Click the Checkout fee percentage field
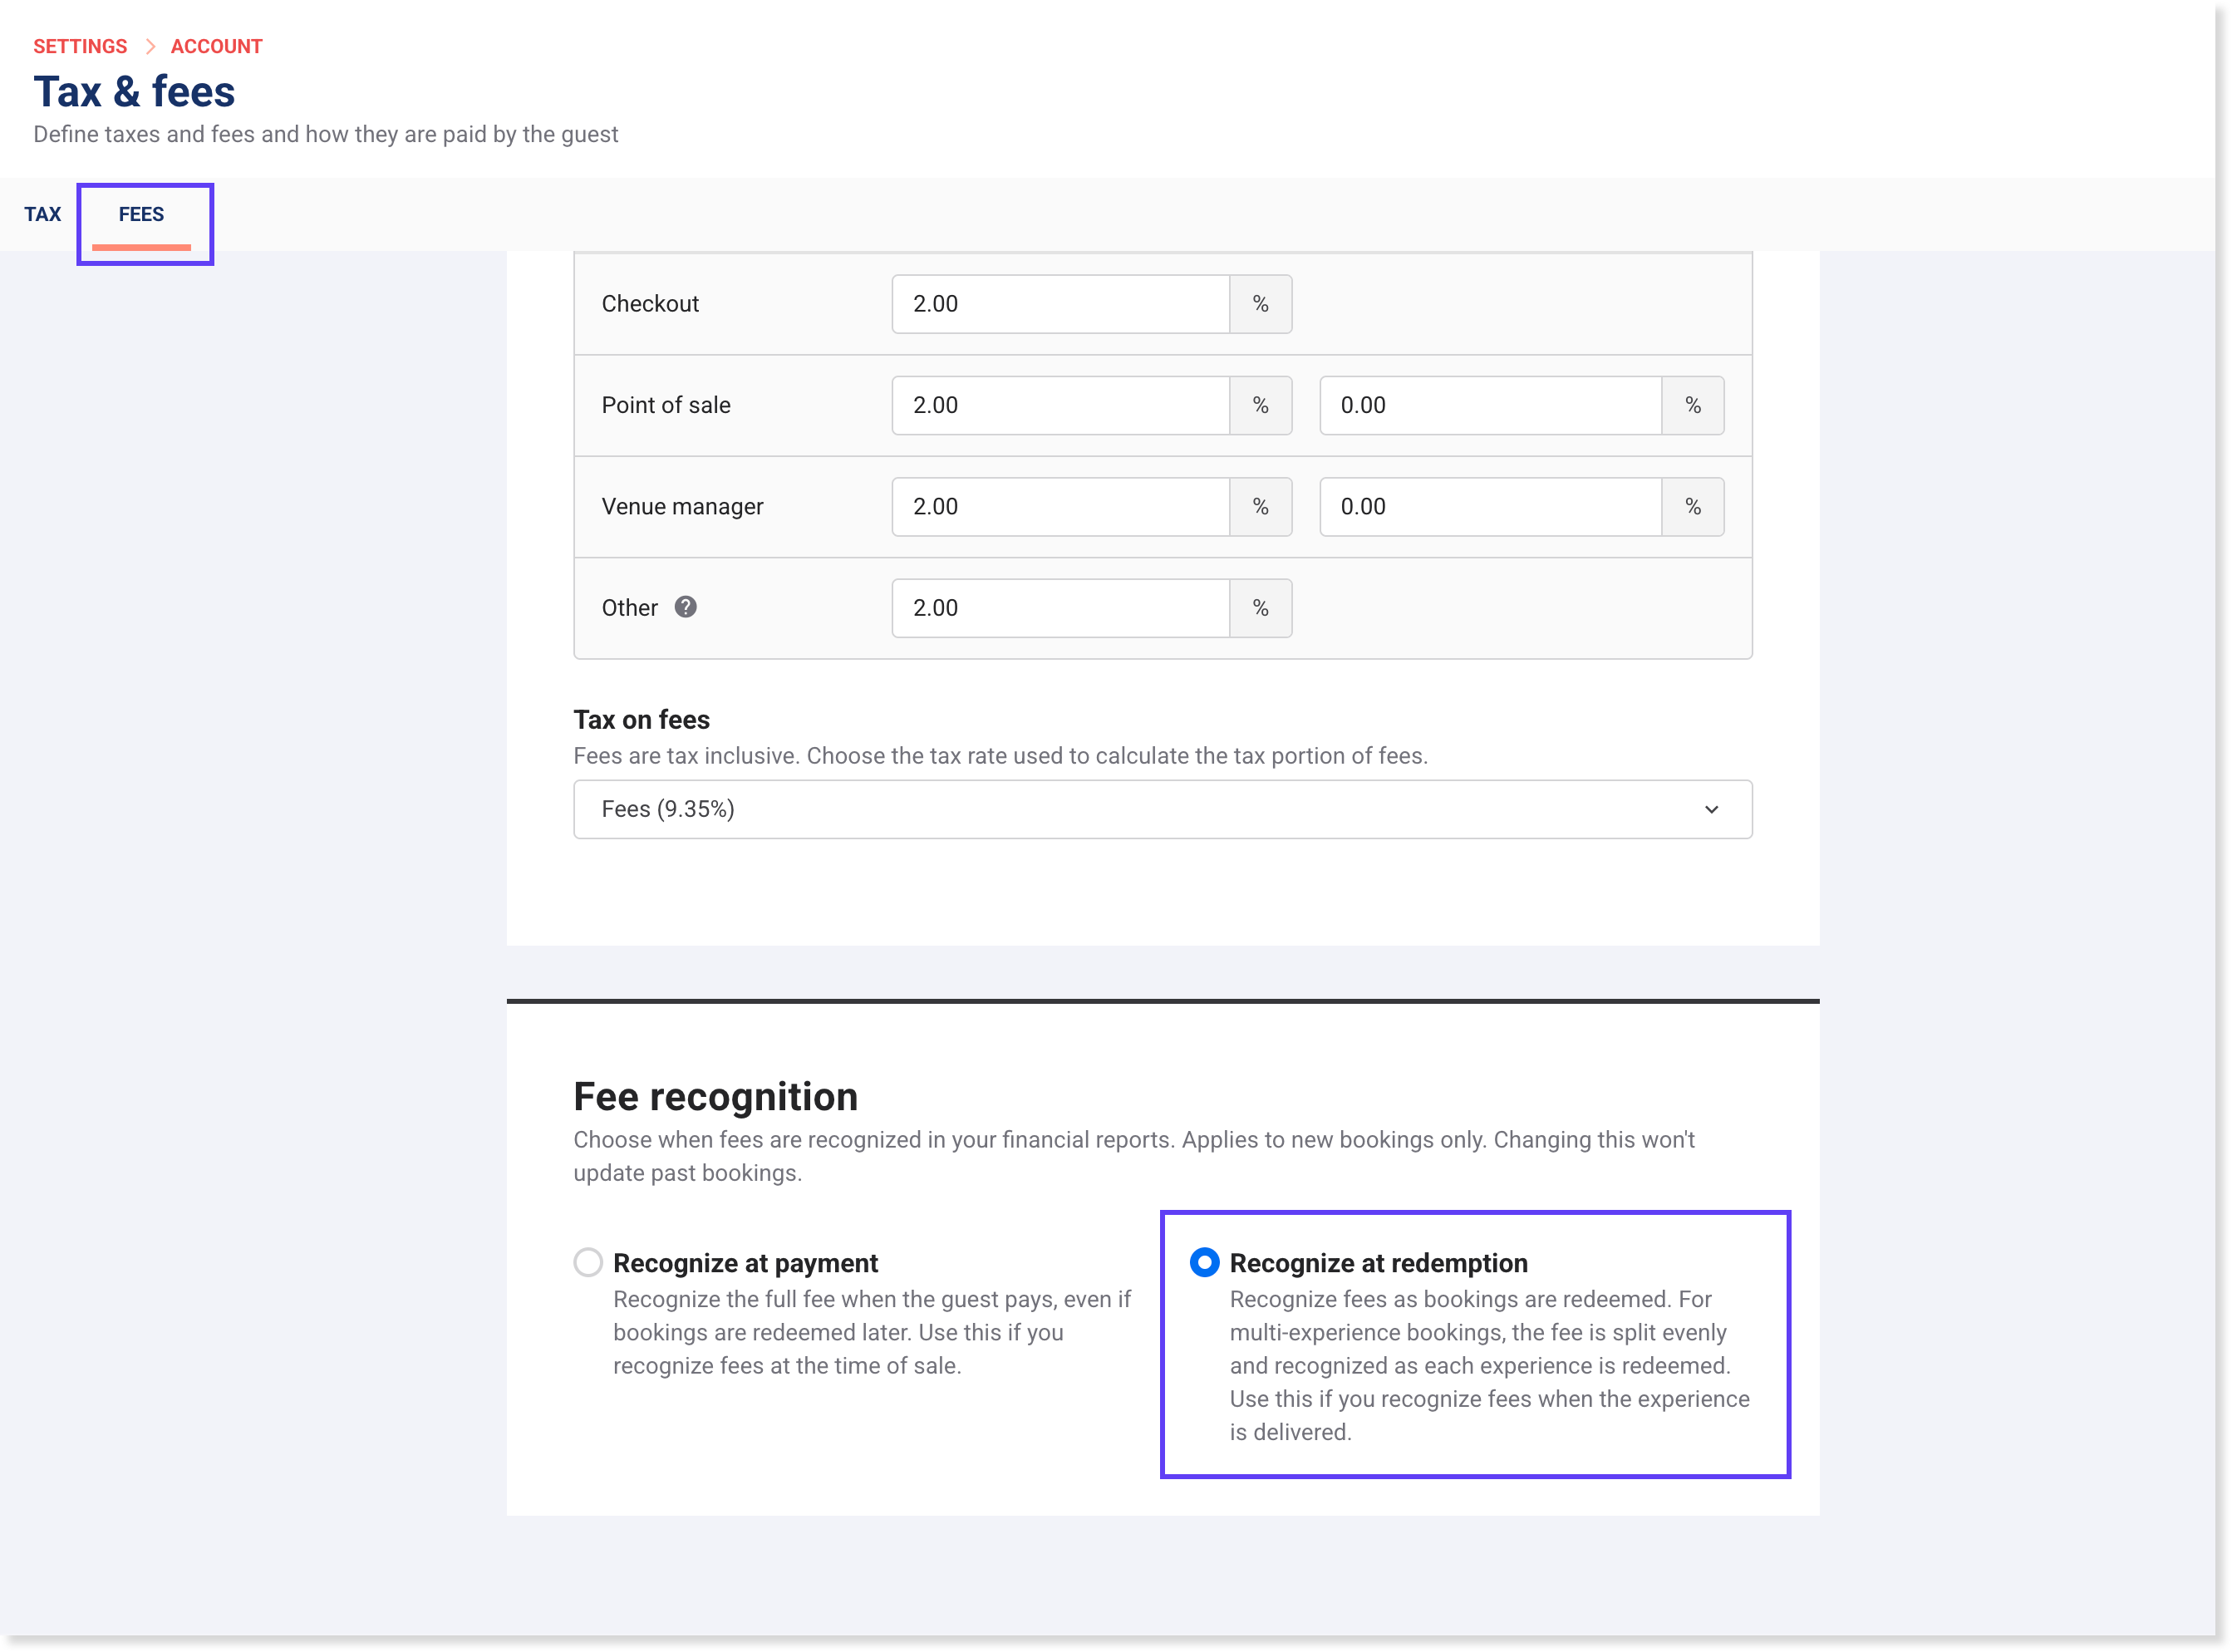Image resolution: width=2232 pixels, height=1652 pixels. pos(1060,304)
